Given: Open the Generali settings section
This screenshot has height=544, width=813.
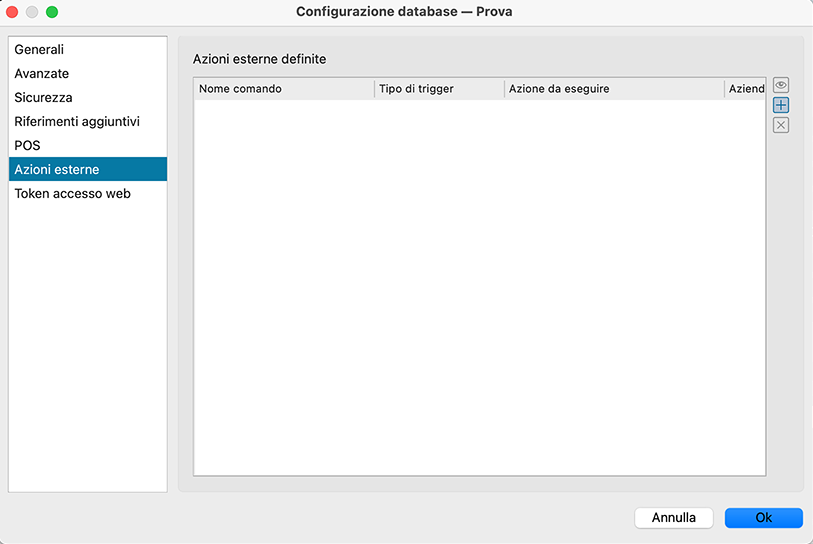Looking at the screenshot, I should pos(39,49).
